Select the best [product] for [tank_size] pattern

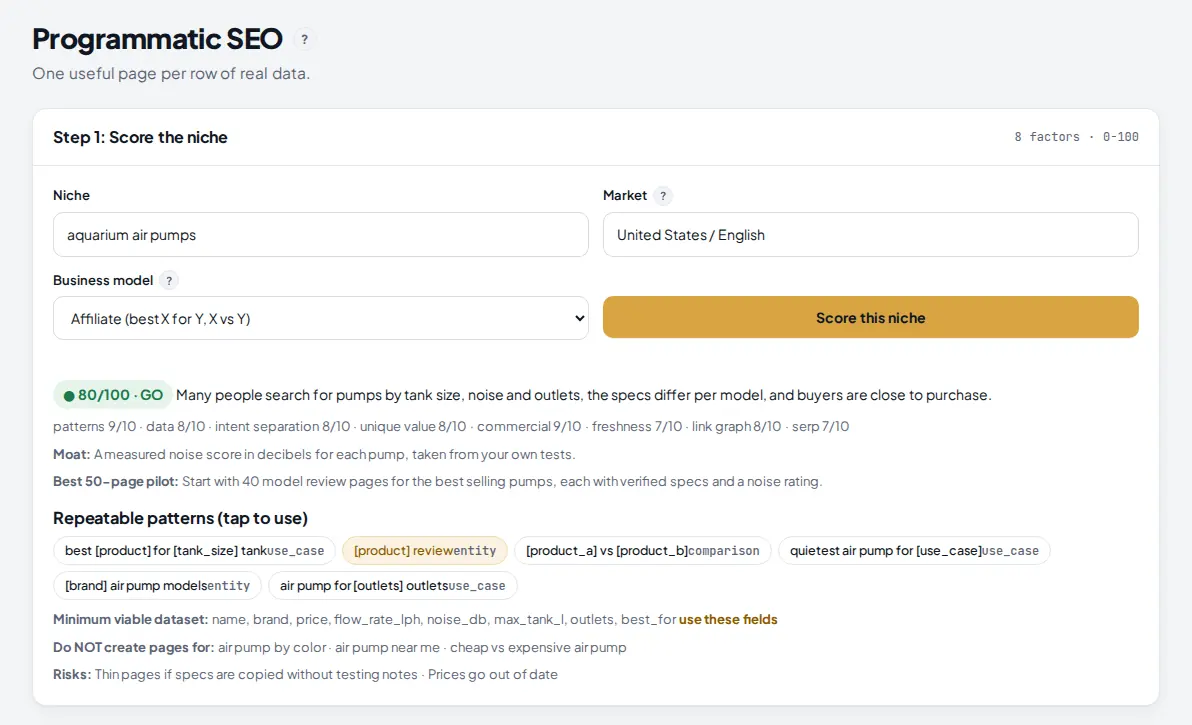click(x=195, y=551)
